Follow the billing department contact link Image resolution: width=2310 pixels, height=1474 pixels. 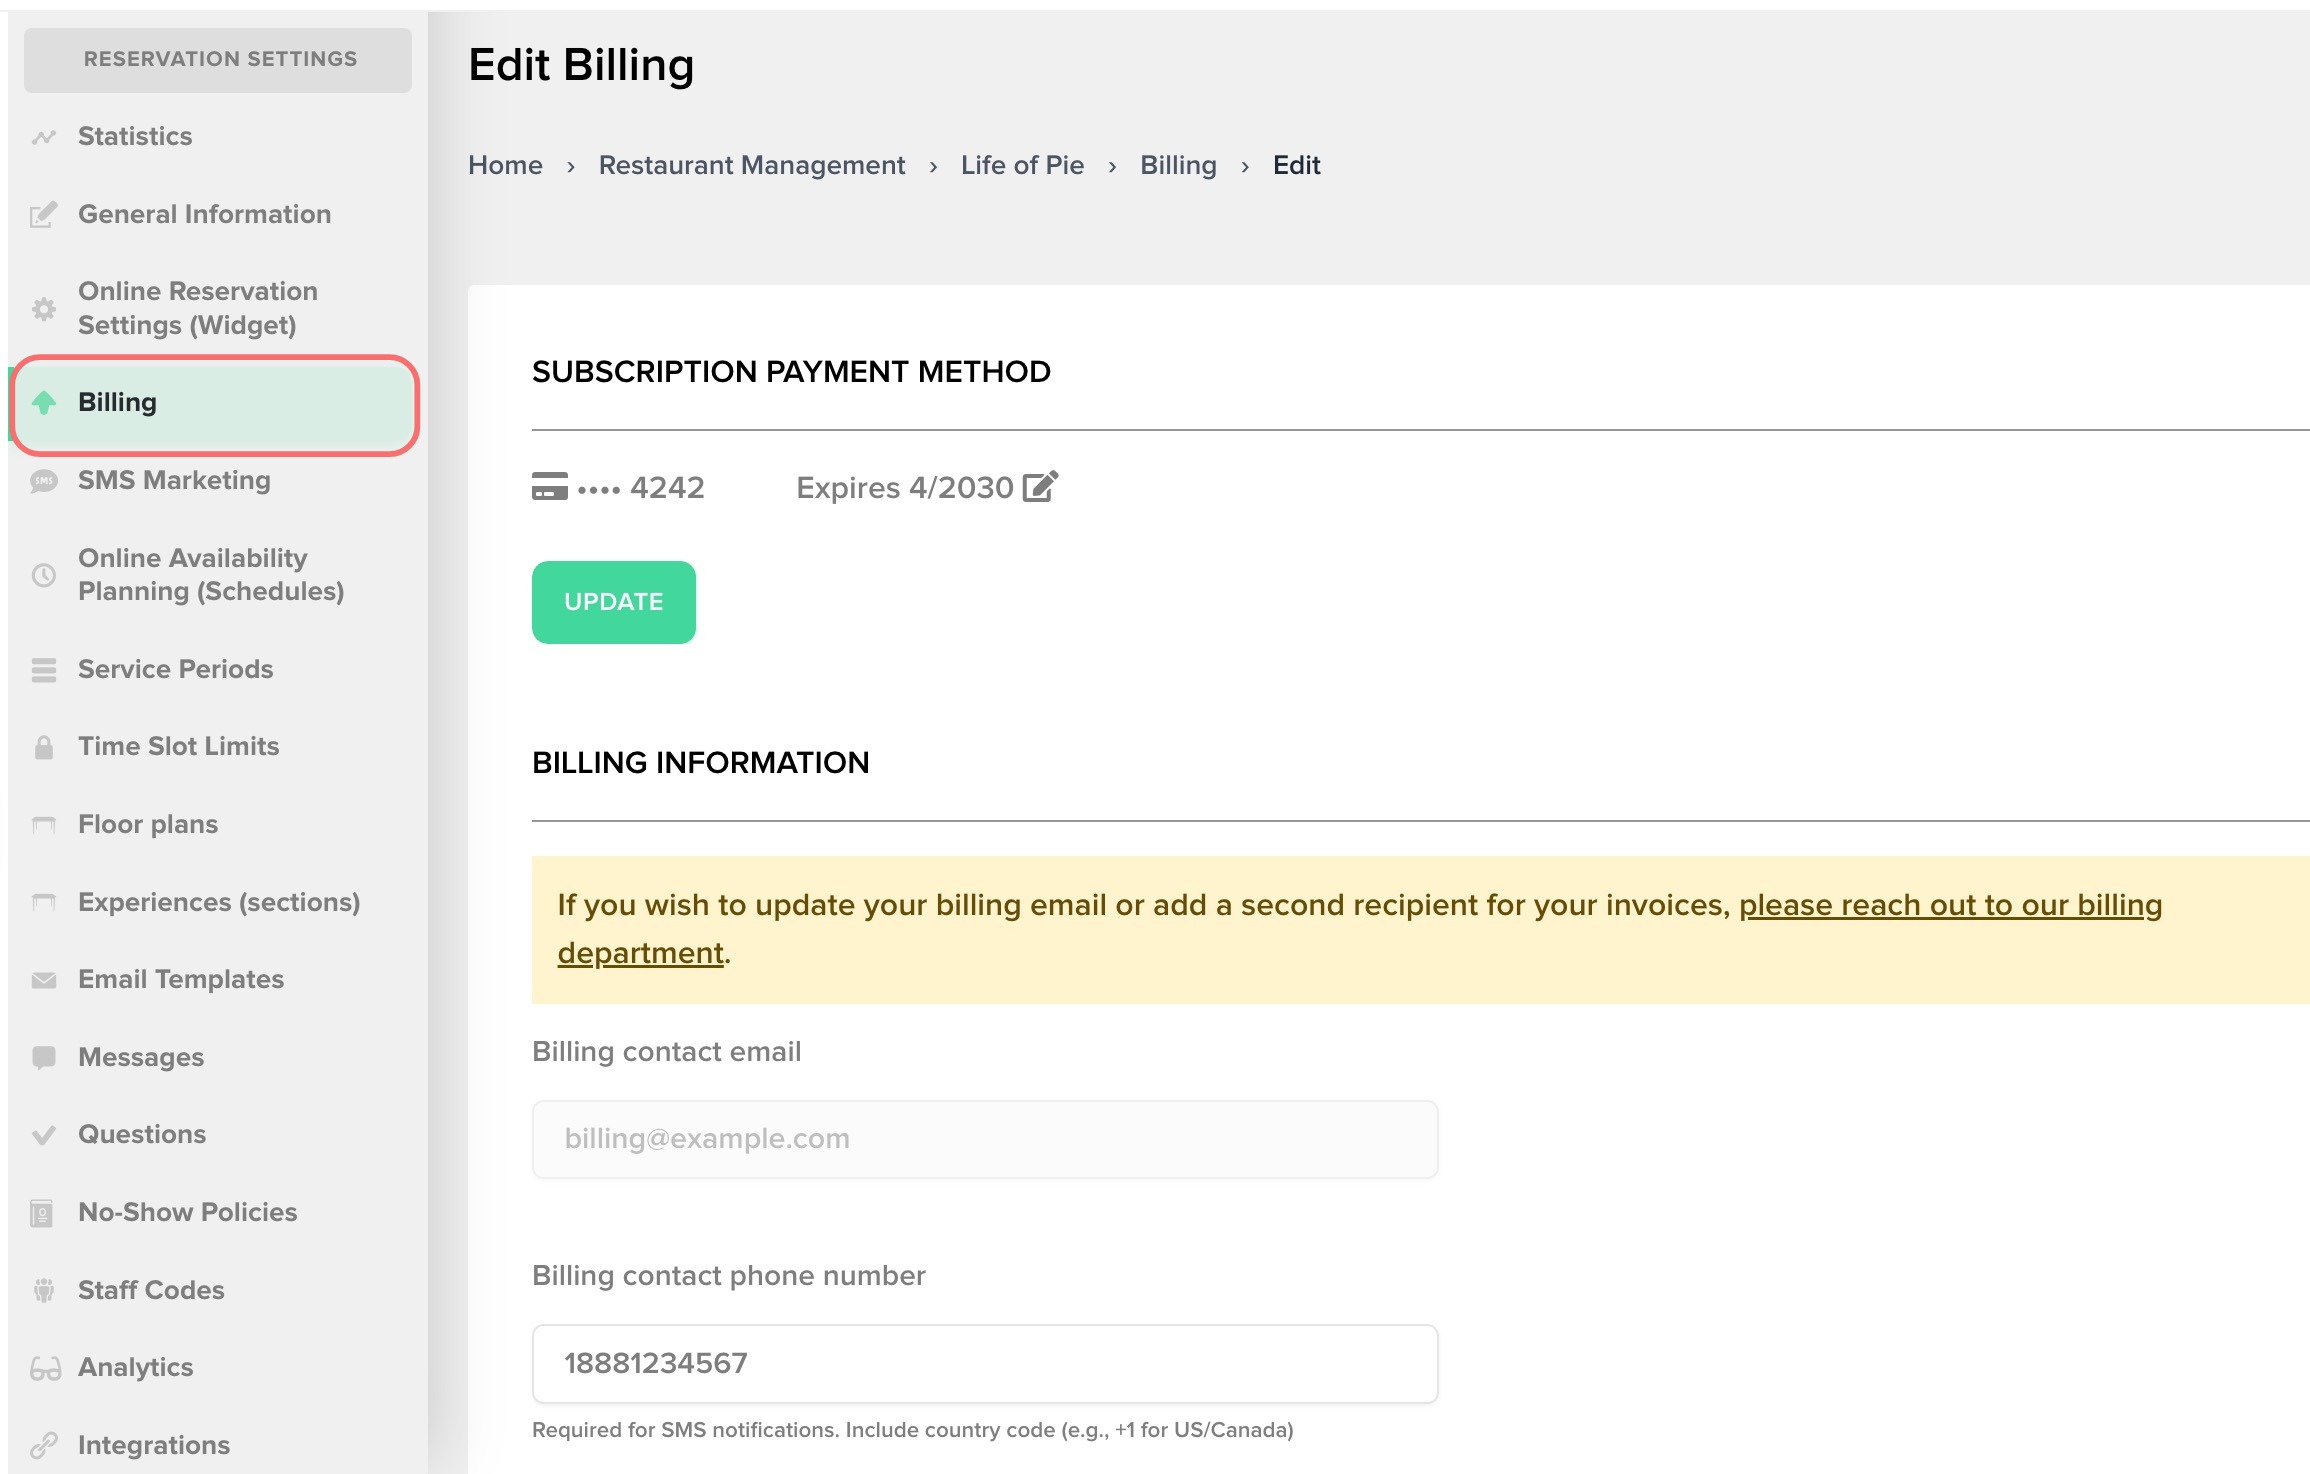1949,905
